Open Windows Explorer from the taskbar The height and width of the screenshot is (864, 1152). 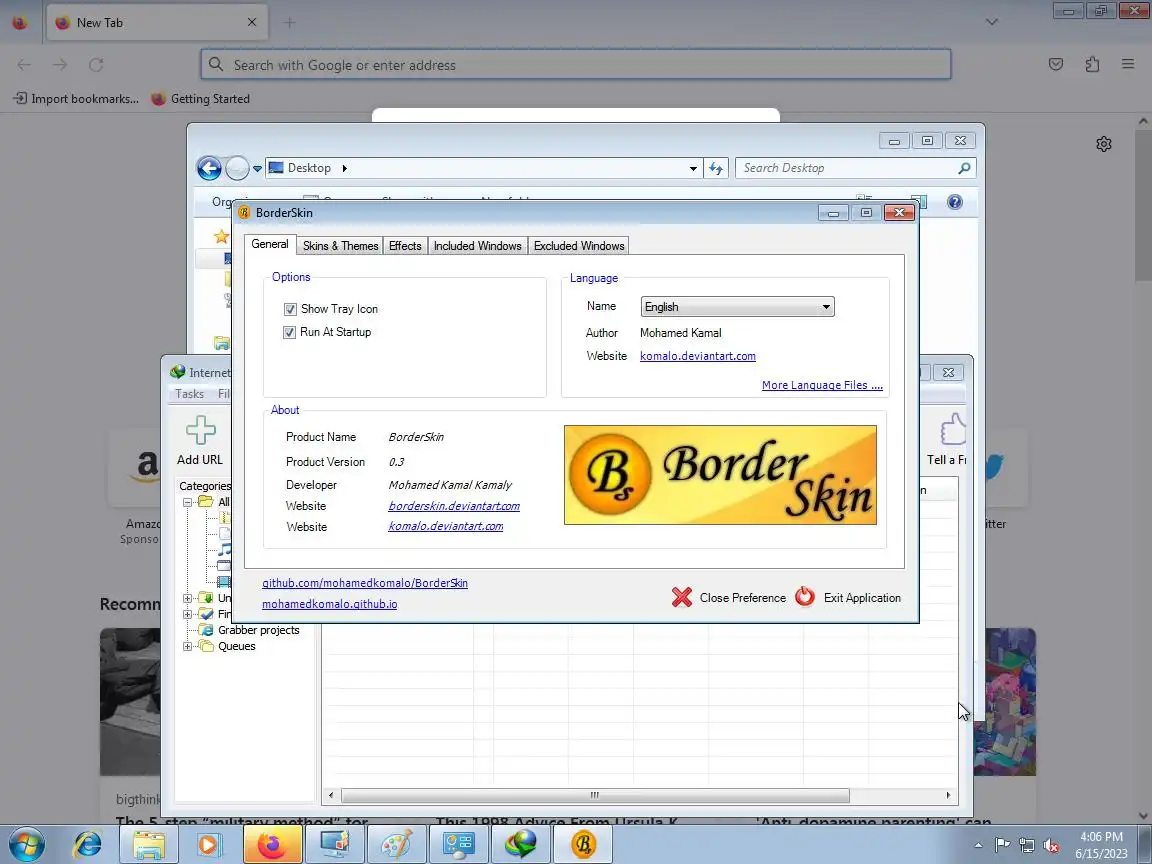click(x=148, y=844)
